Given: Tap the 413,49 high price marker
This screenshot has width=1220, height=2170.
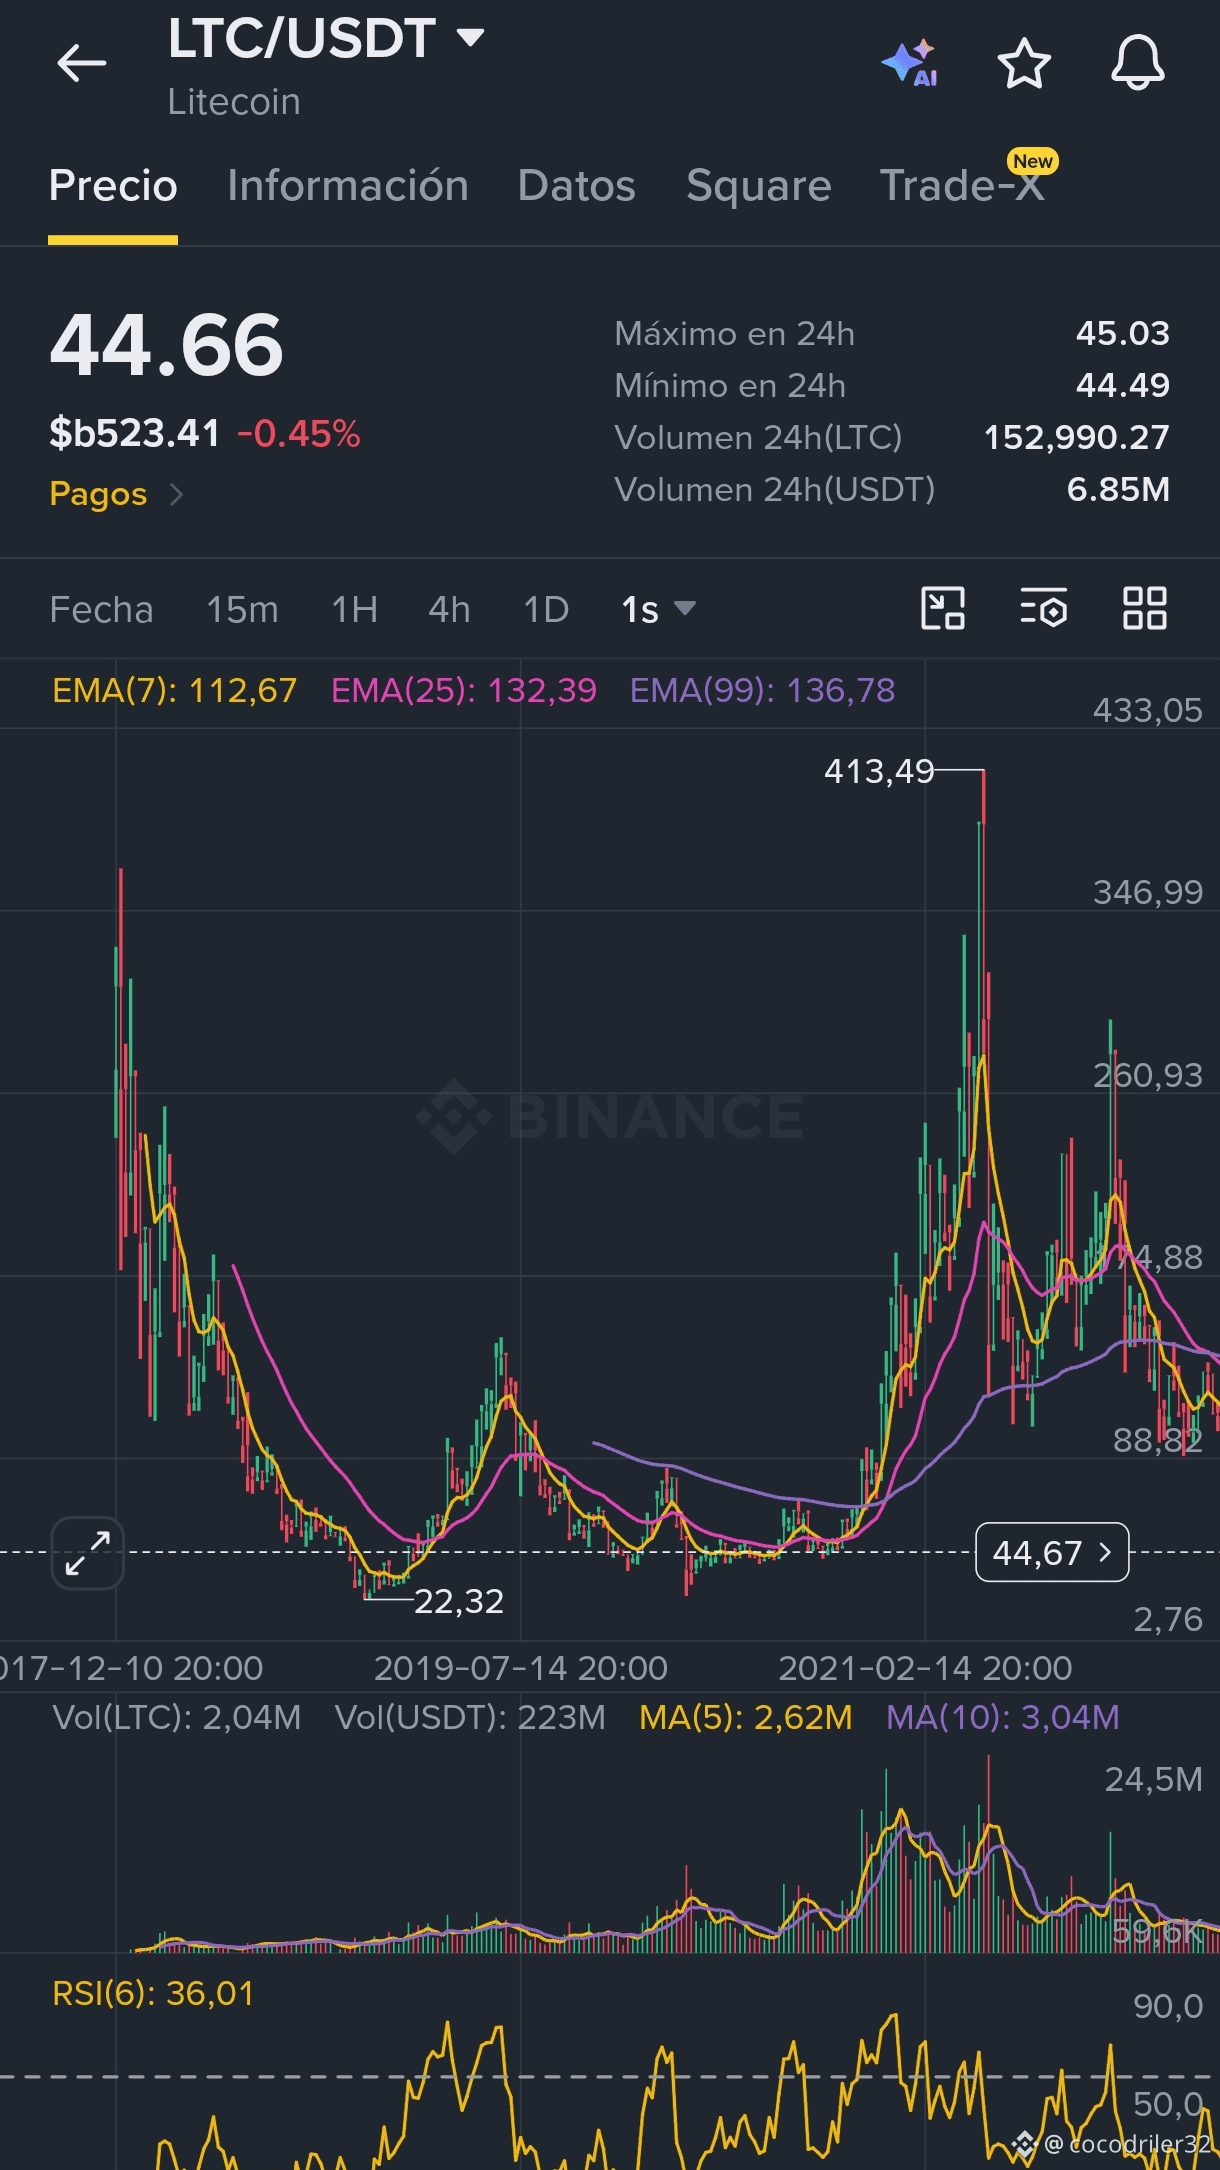Looking at the screenshot, I should click(x=879, y=771).
